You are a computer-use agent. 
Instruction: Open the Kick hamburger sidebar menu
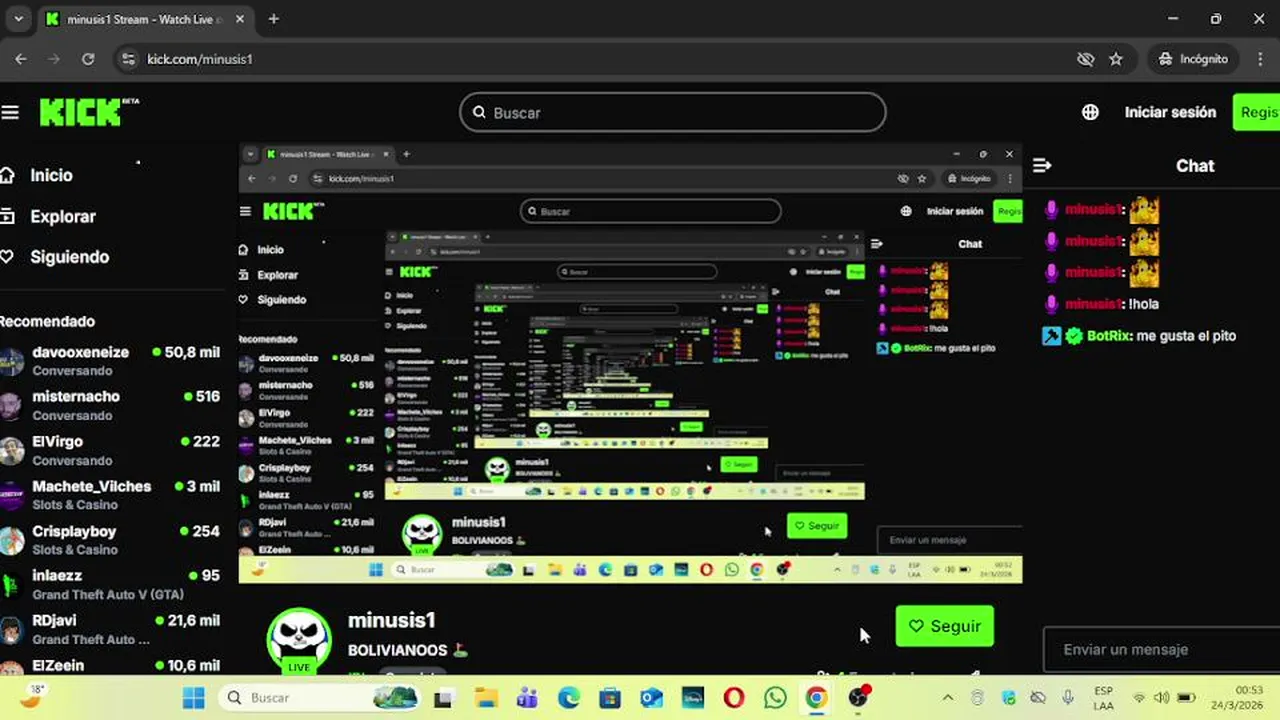click(x=10, y=113)
